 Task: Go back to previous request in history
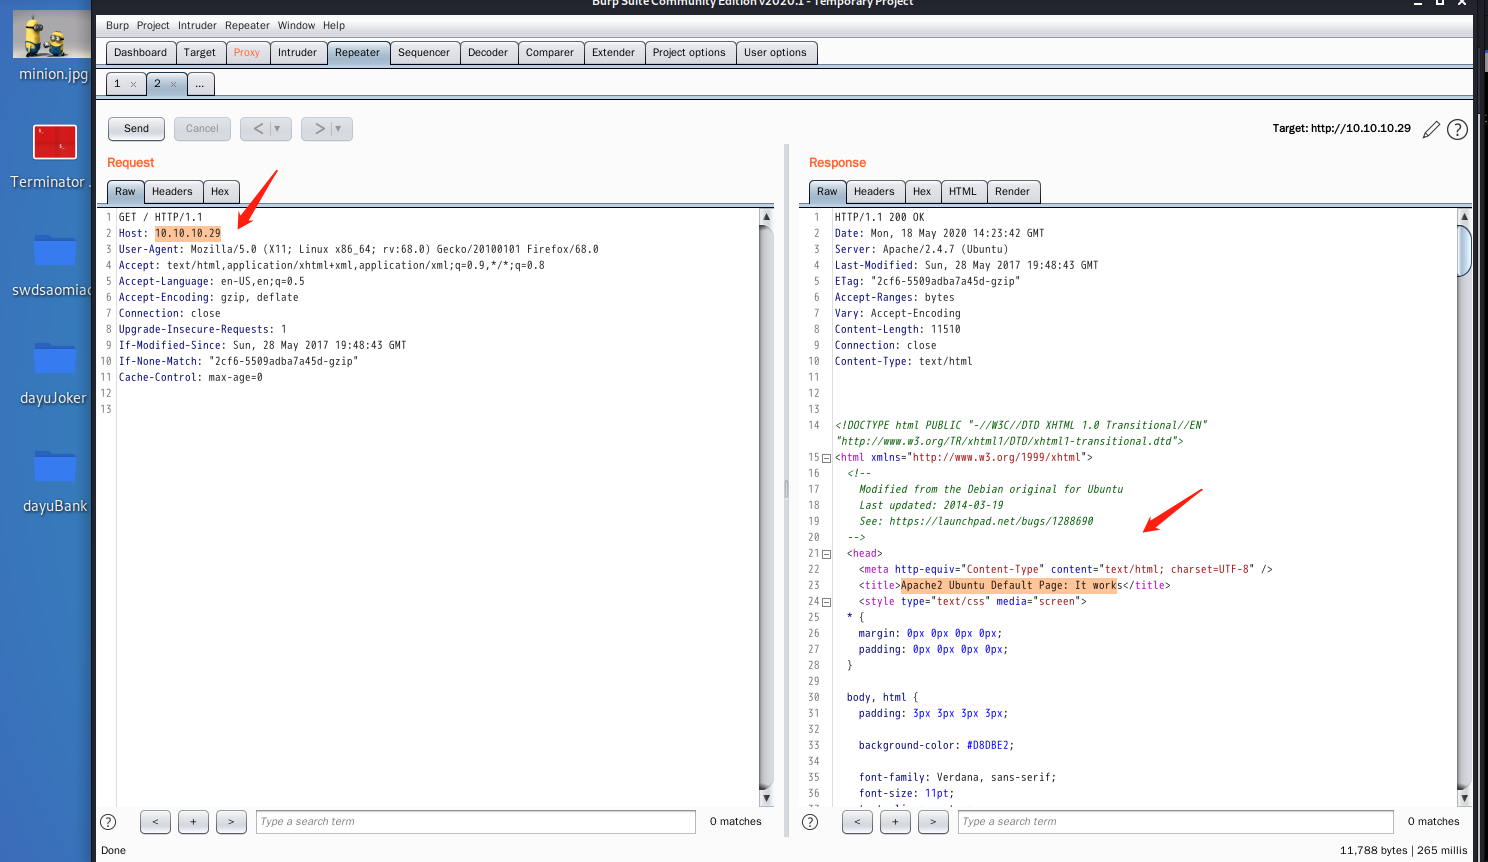[257, 129]
